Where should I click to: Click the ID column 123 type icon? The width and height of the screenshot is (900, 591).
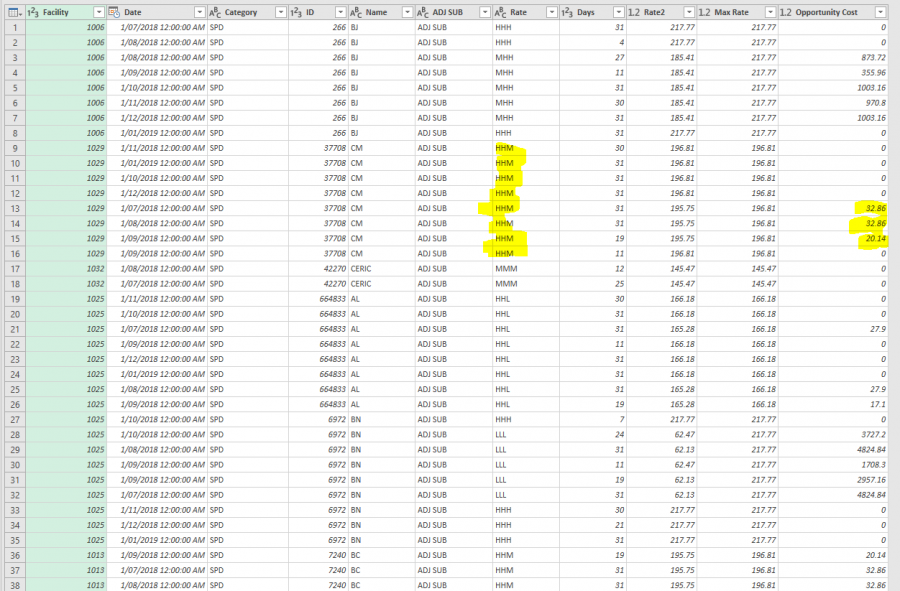296,12
